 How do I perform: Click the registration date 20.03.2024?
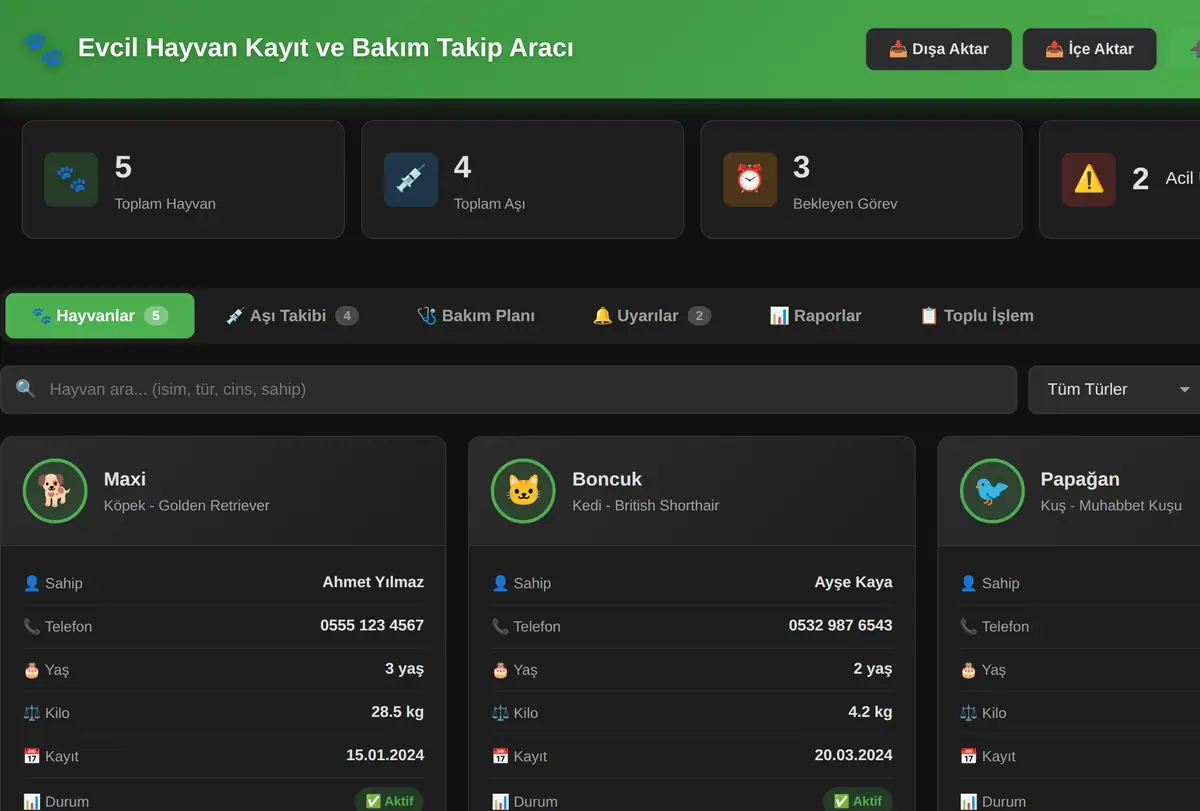(853, 755)
